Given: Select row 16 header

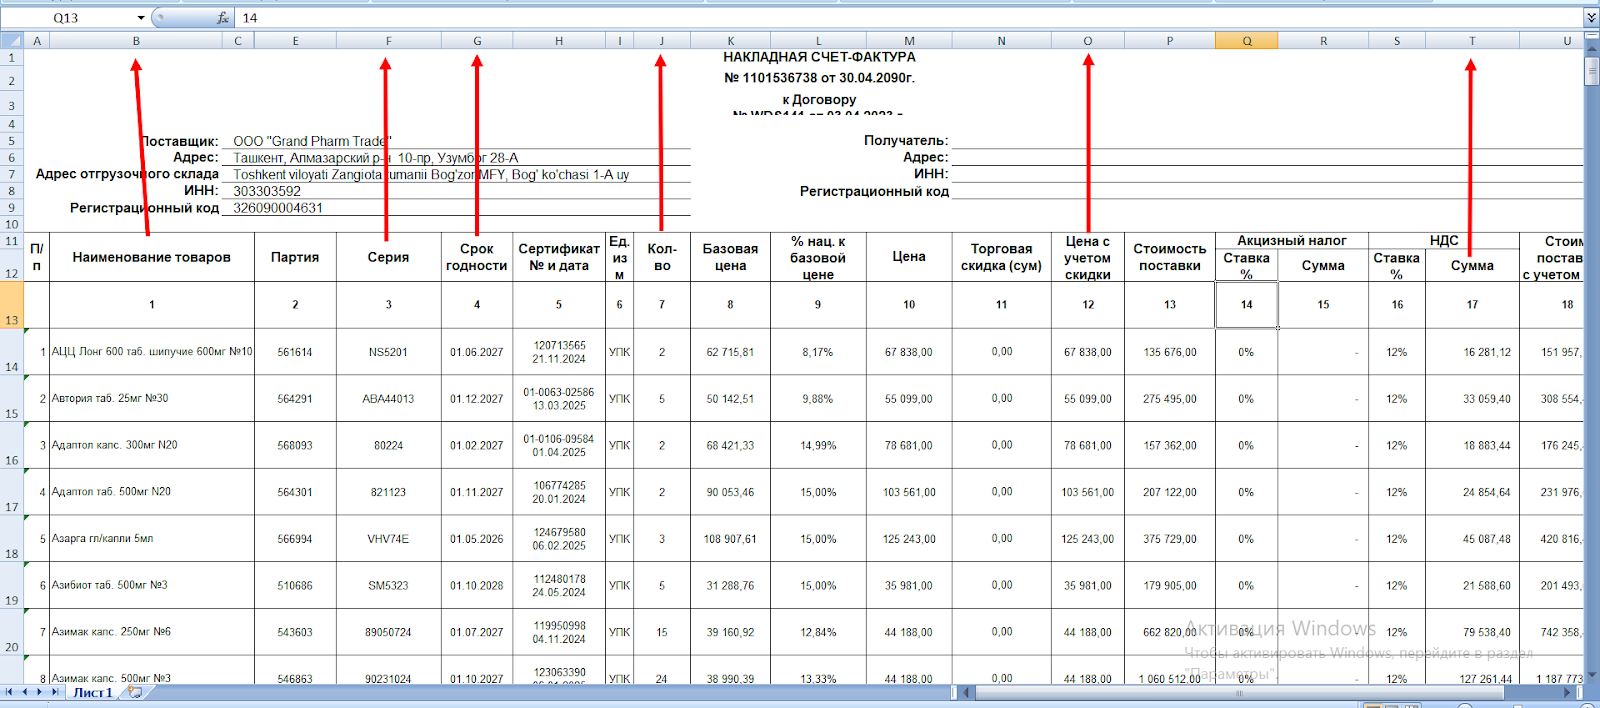Looking at the screenshot, I should tap(12, 445).
